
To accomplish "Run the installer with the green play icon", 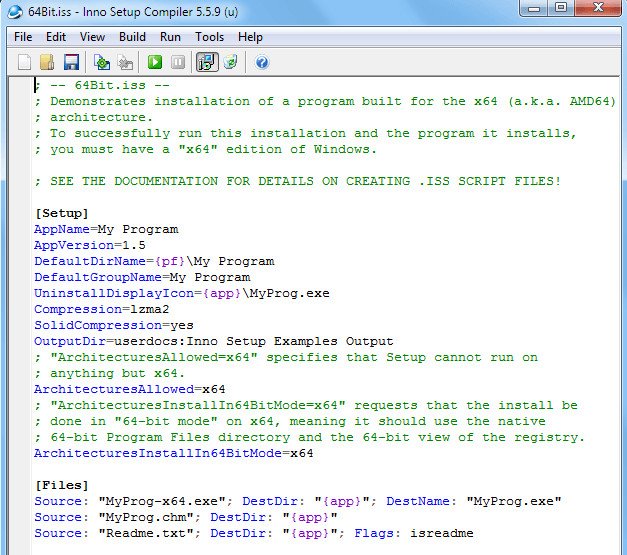I will coord(155,62).
